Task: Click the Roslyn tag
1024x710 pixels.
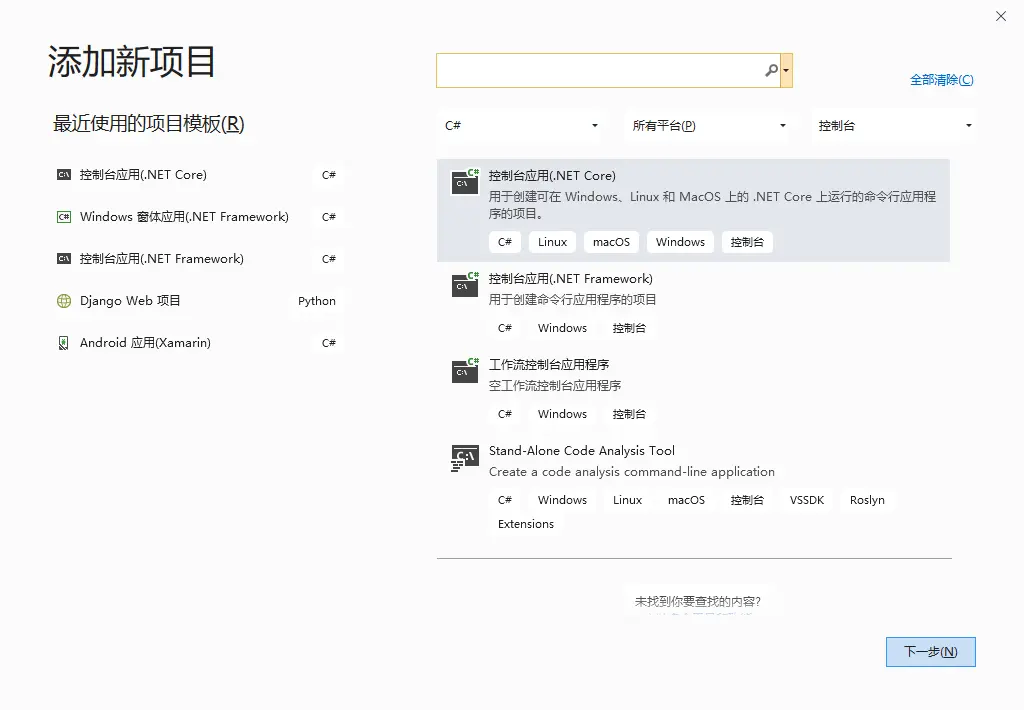Action: 867,500
